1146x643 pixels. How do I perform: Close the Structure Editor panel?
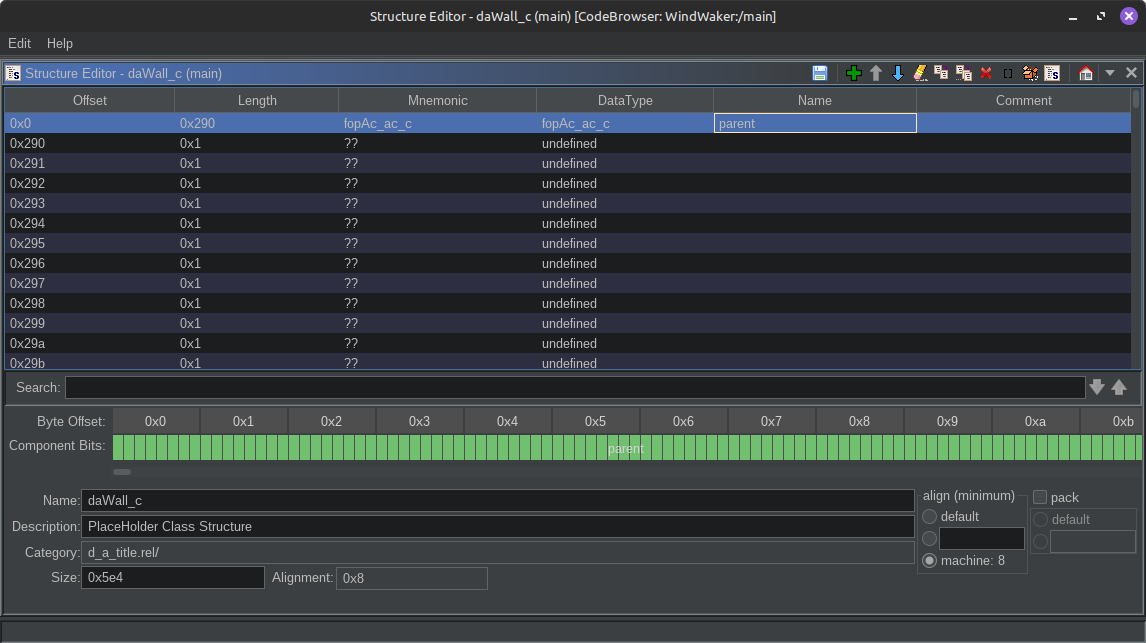(1131, 72)
